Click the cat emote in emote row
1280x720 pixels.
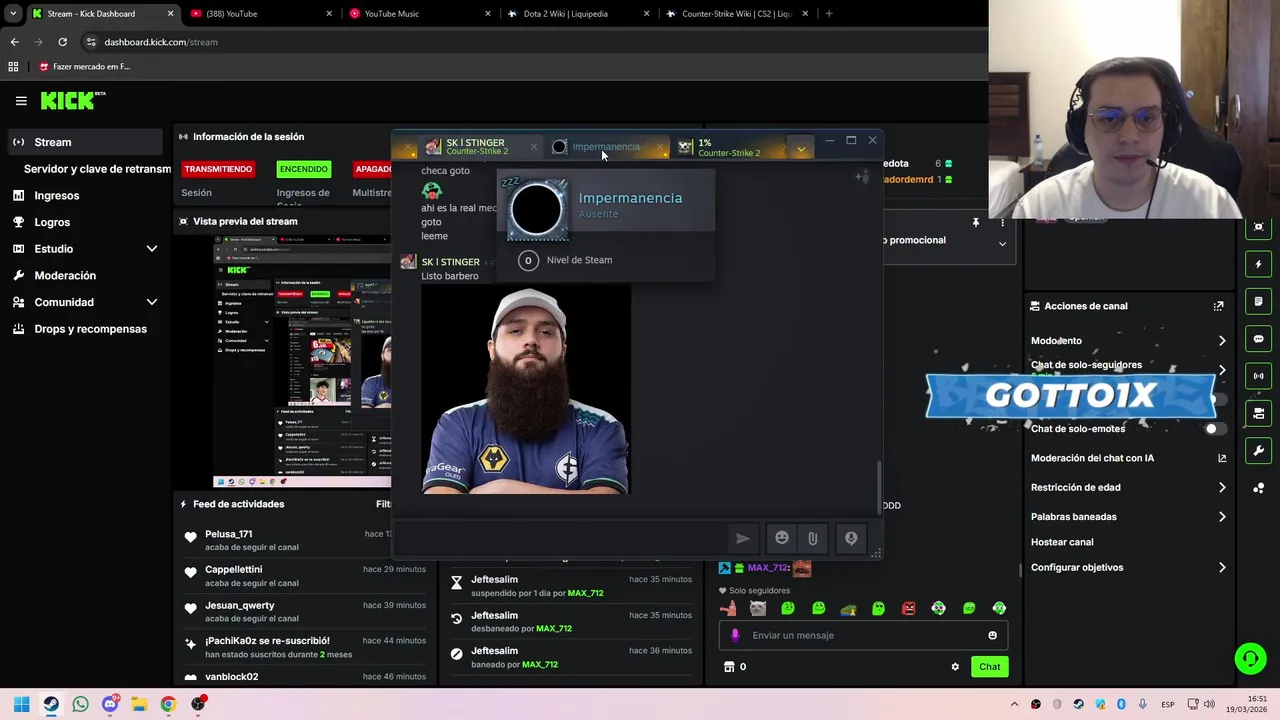758,608
